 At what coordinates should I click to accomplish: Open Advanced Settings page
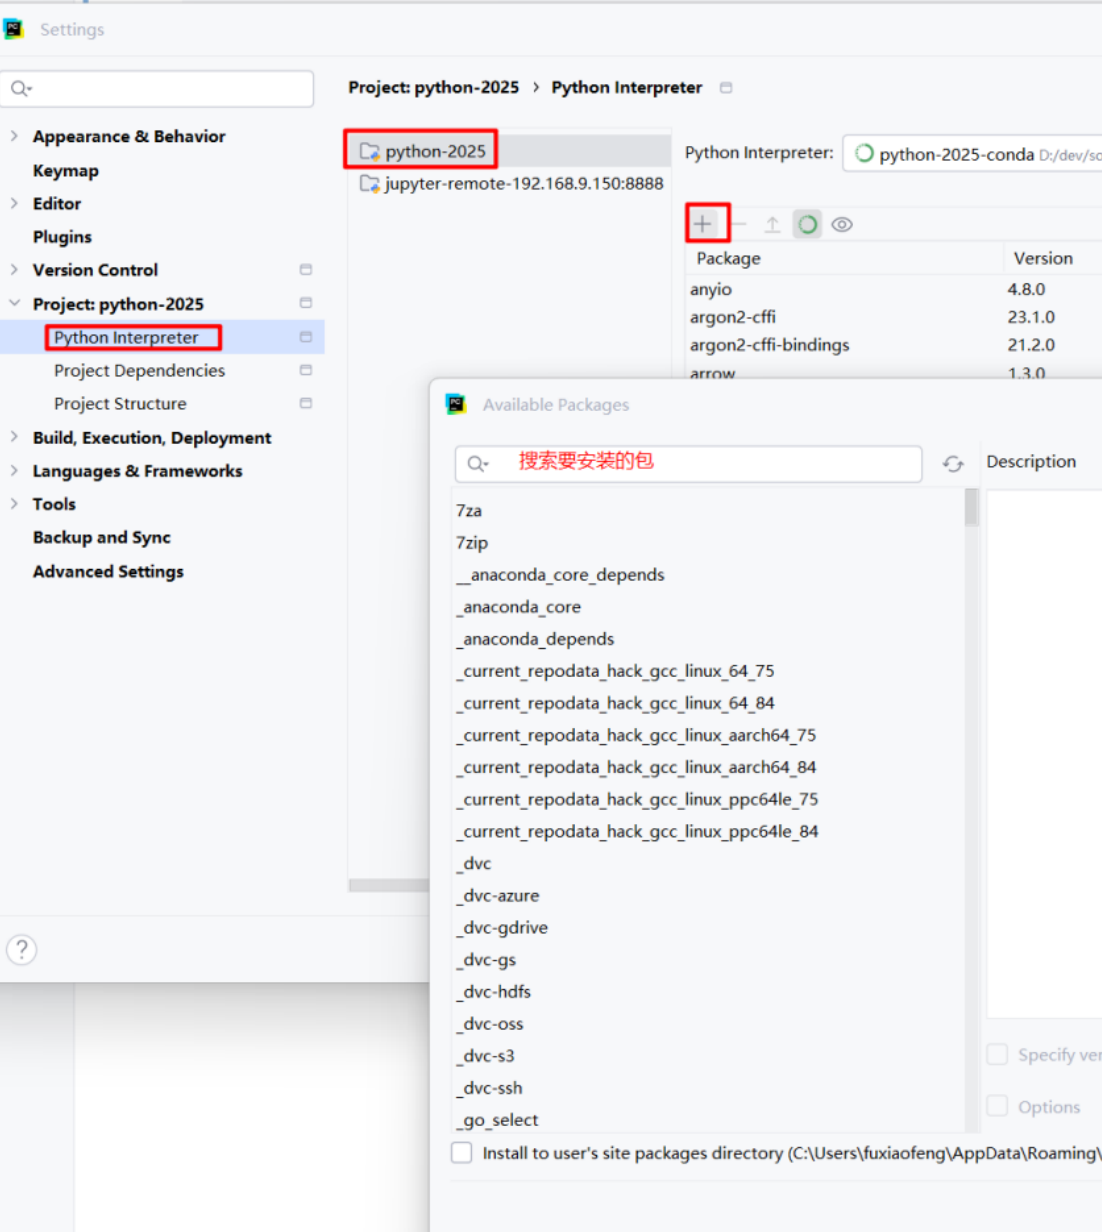pyautogui.click(x=108, y=571)
